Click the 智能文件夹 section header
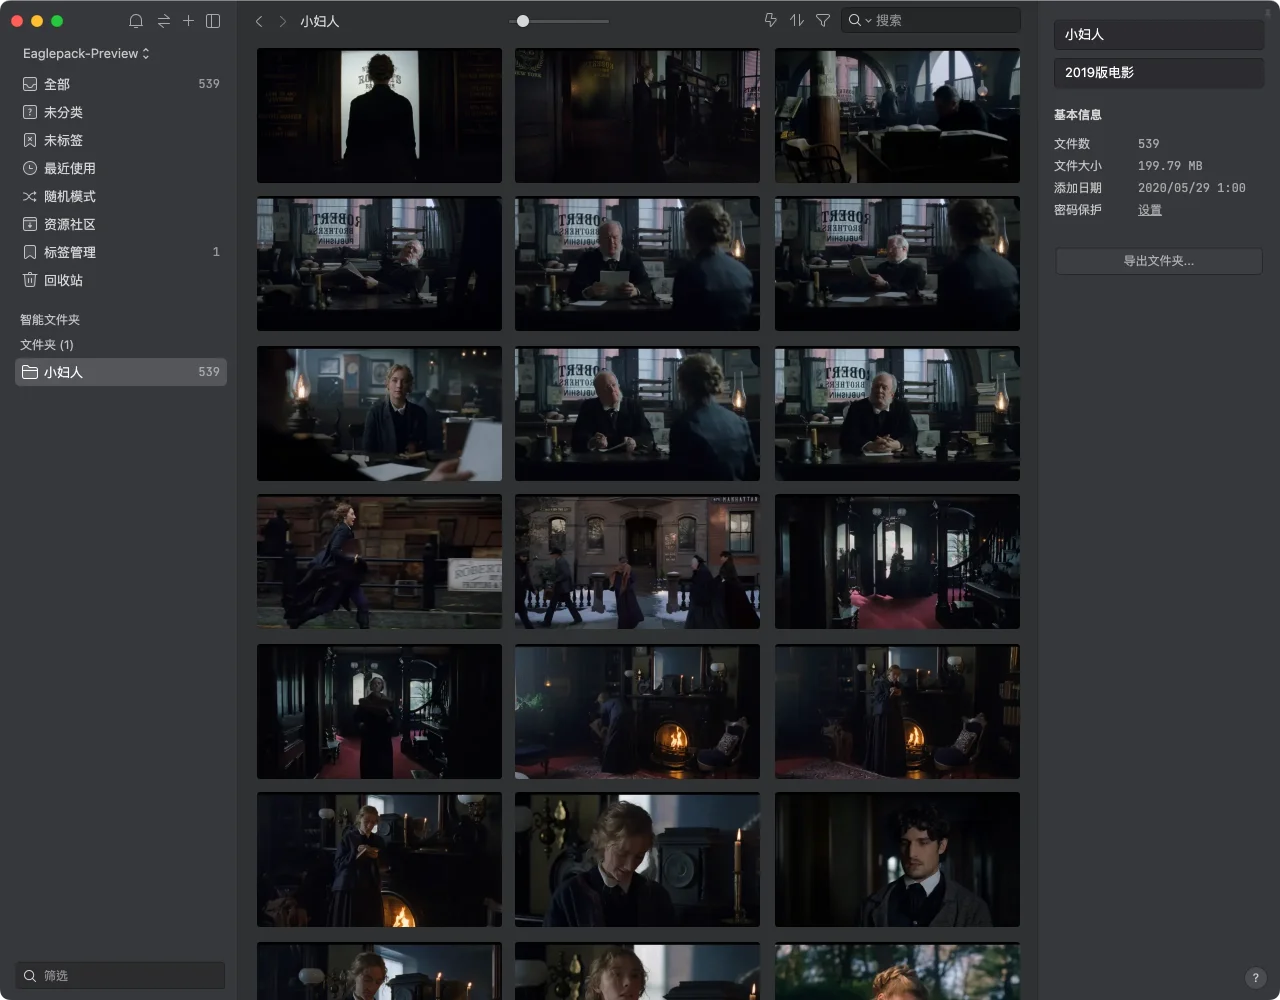The height and width of the screenshot is (1000, 1280). (50, 320)
